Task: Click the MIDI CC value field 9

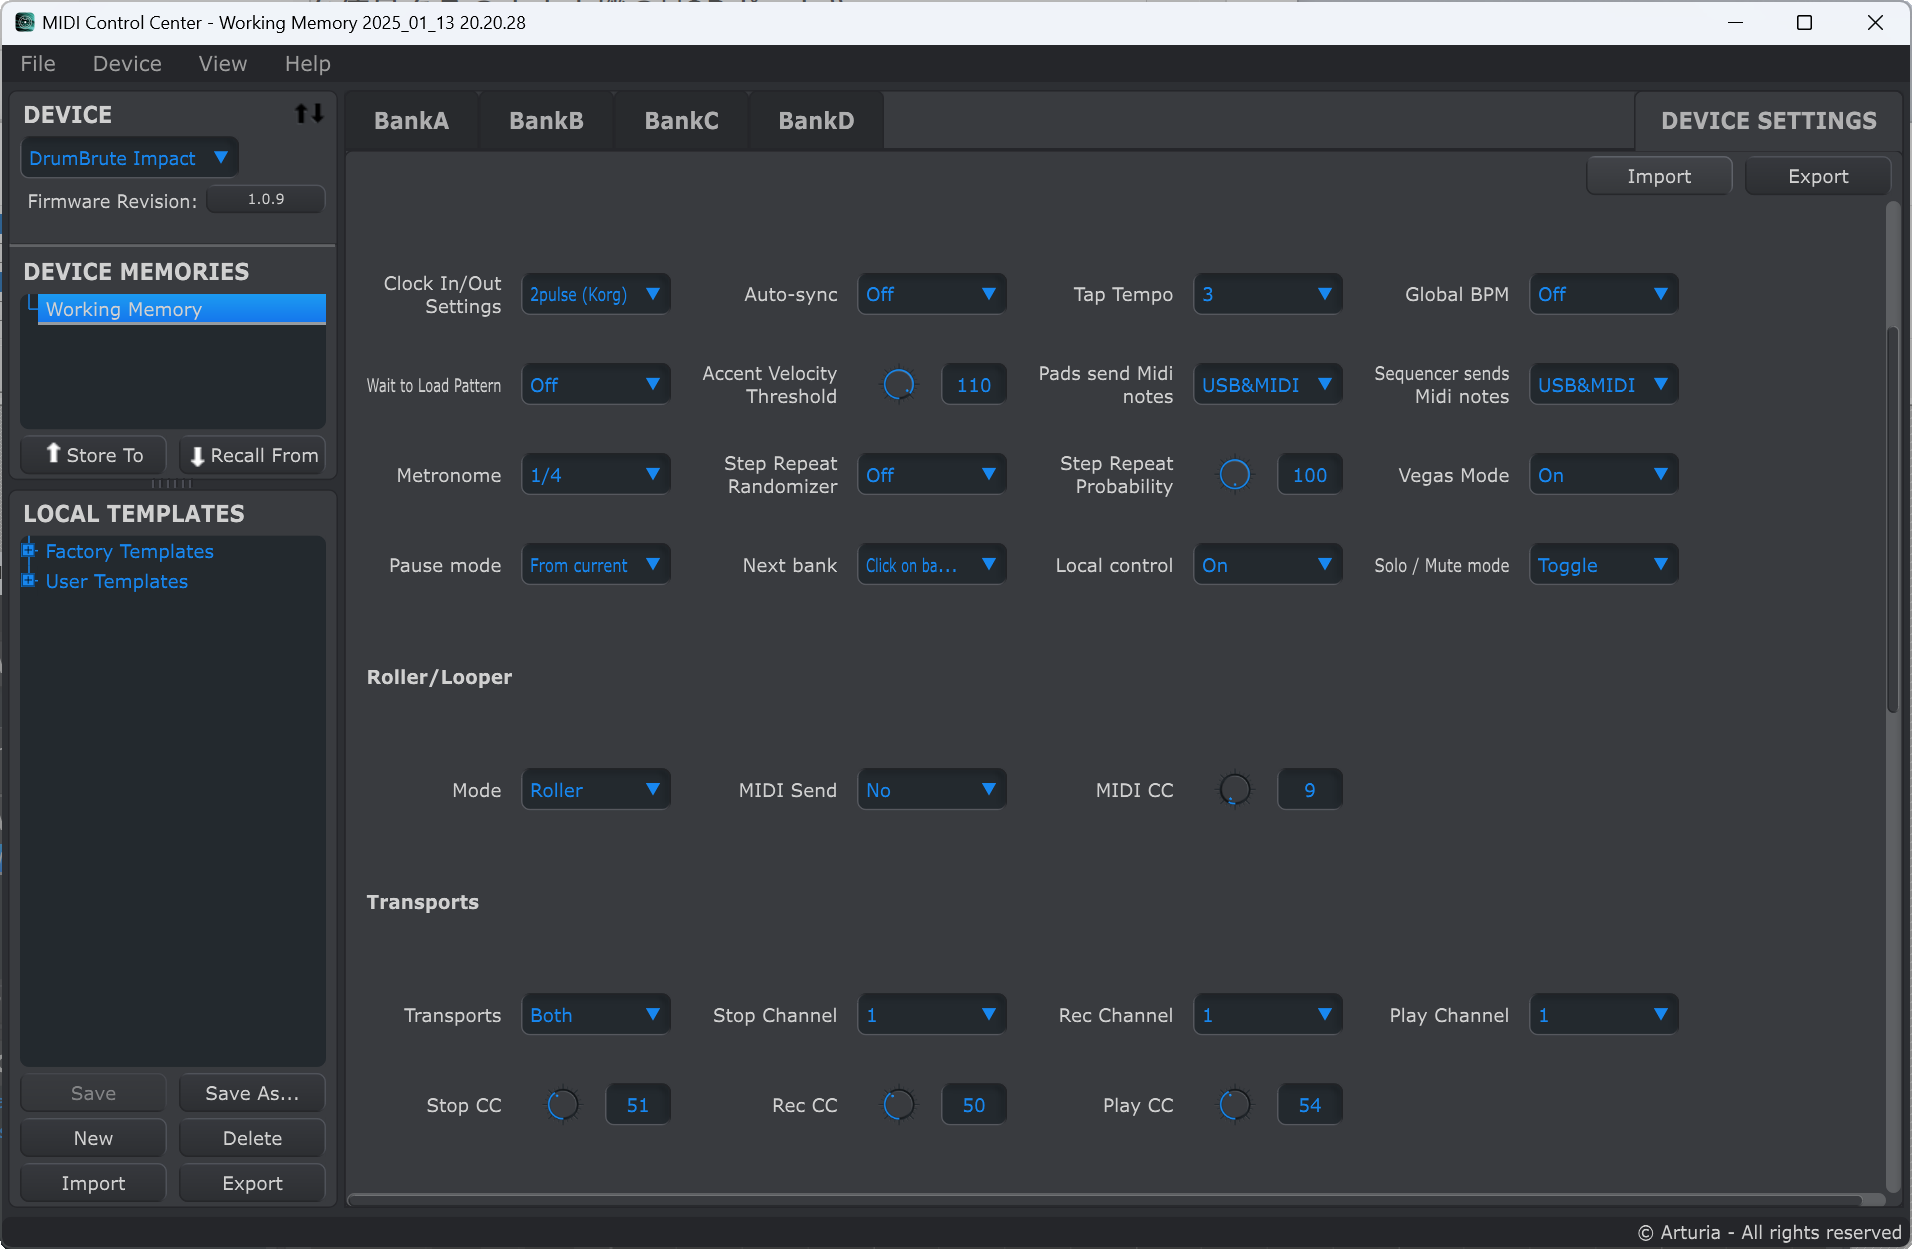Action: tap(1310, 790)
